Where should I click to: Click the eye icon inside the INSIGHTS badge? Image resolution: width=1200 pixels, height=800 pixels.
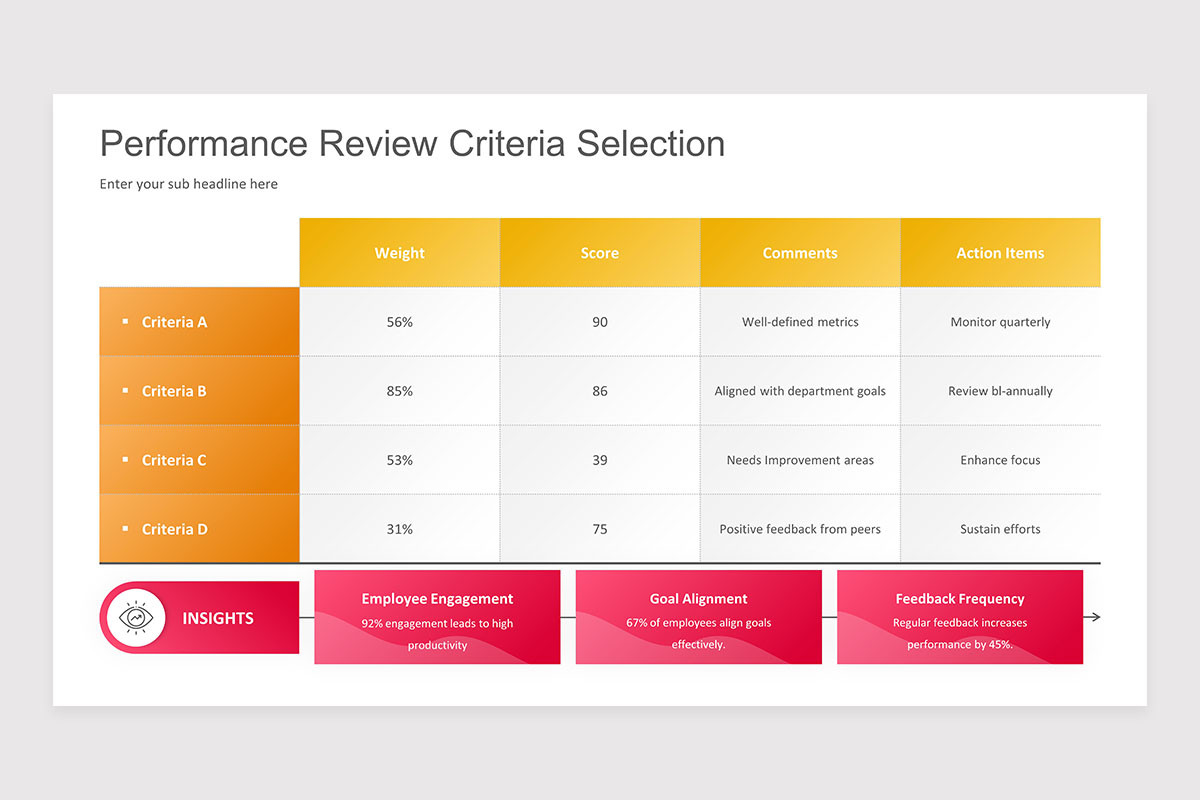(138, 618)
